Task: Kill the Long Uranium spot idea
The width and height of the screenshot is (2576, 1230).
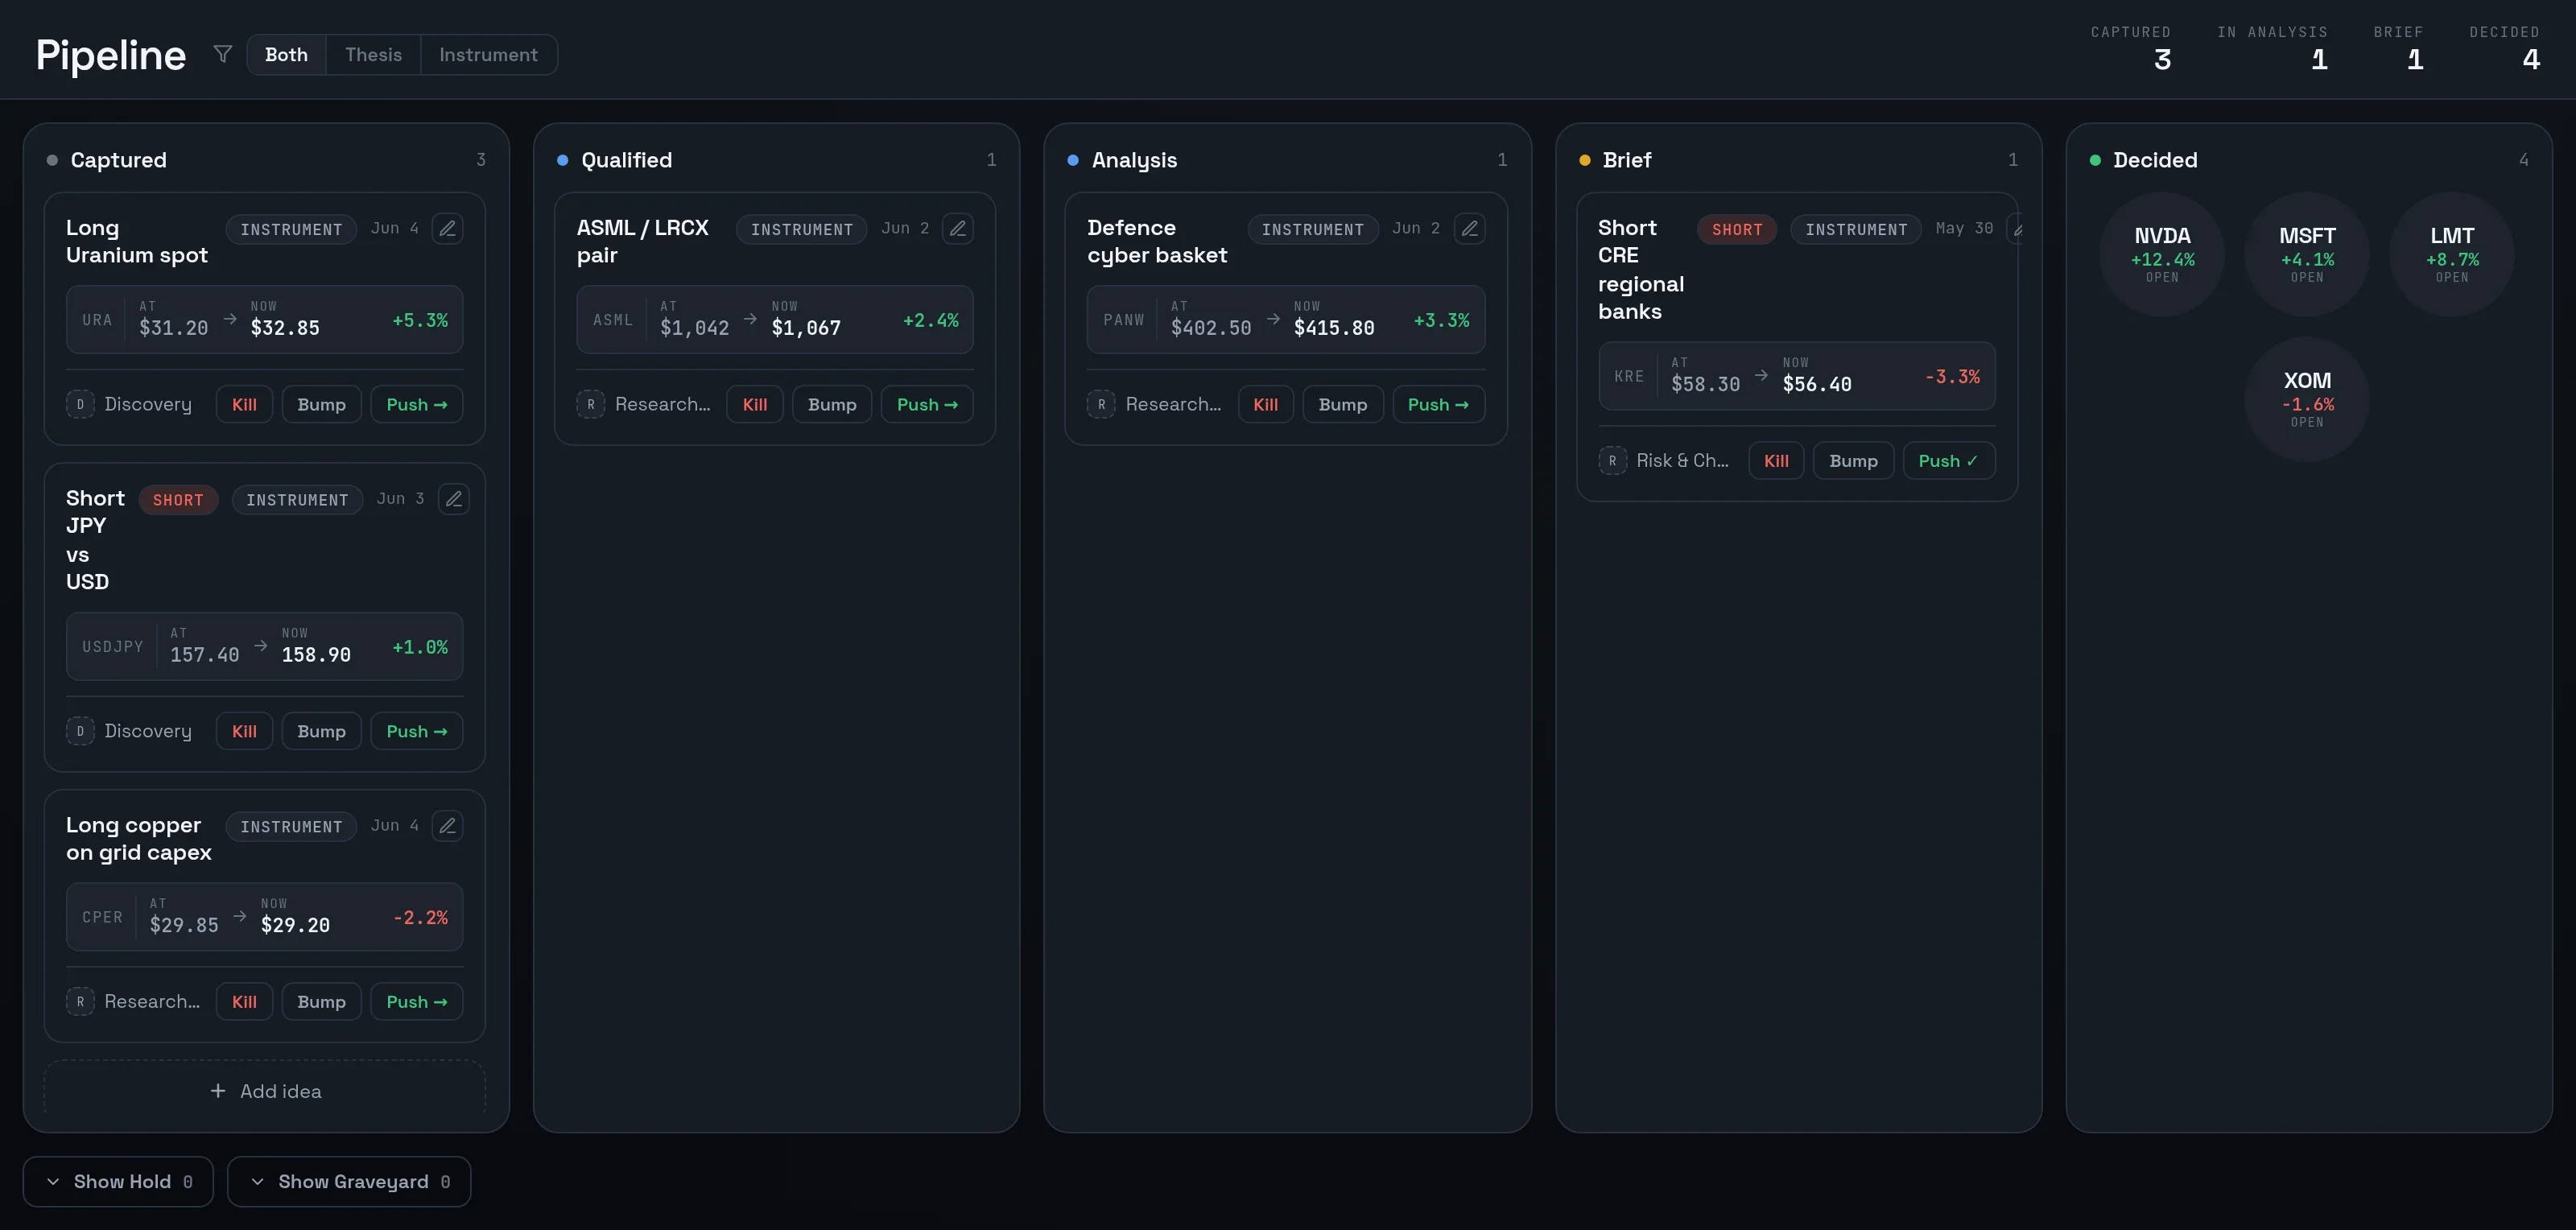Action: click(x=245, y=404)
